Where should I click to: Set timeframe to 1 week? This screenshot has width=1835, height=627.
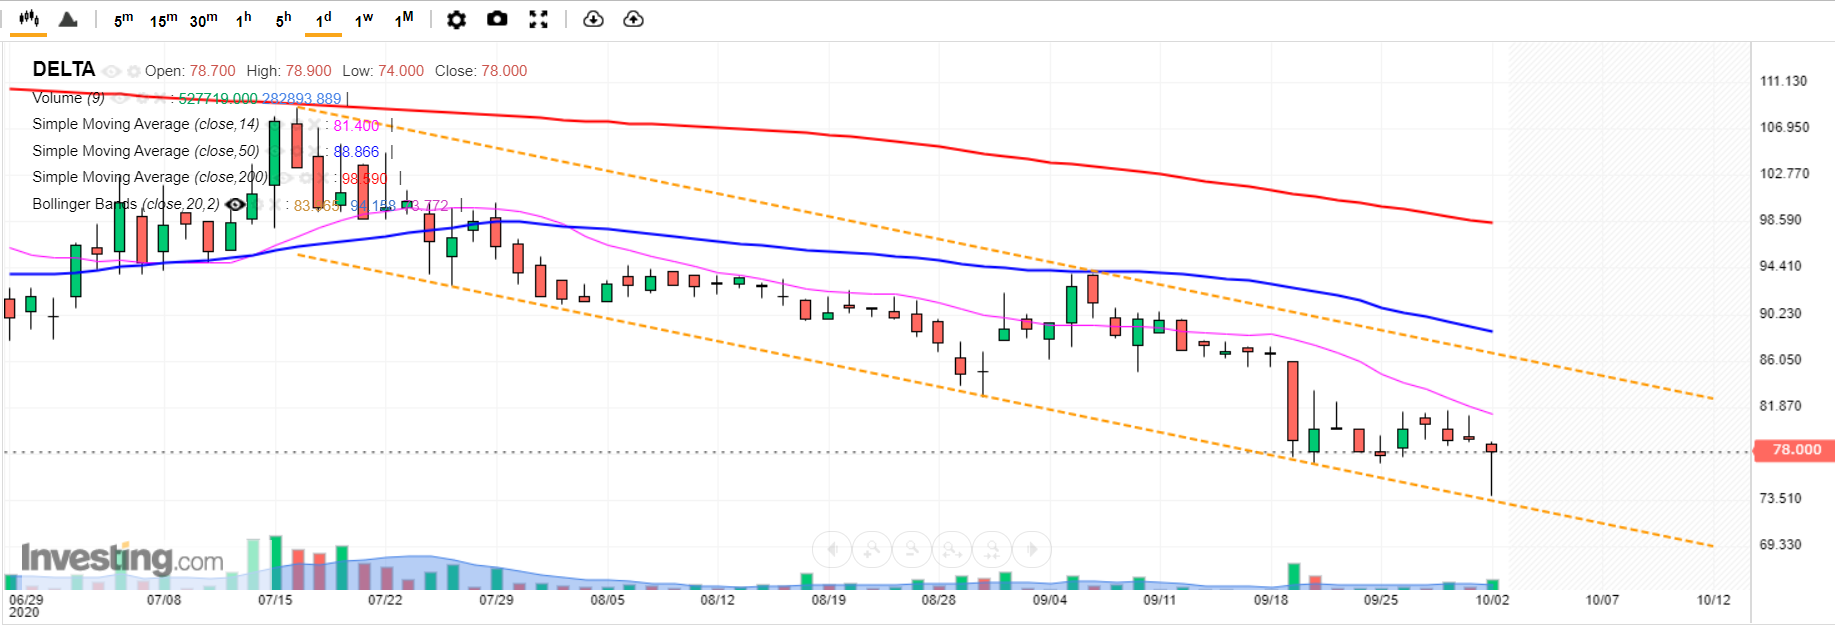(364, 20)
